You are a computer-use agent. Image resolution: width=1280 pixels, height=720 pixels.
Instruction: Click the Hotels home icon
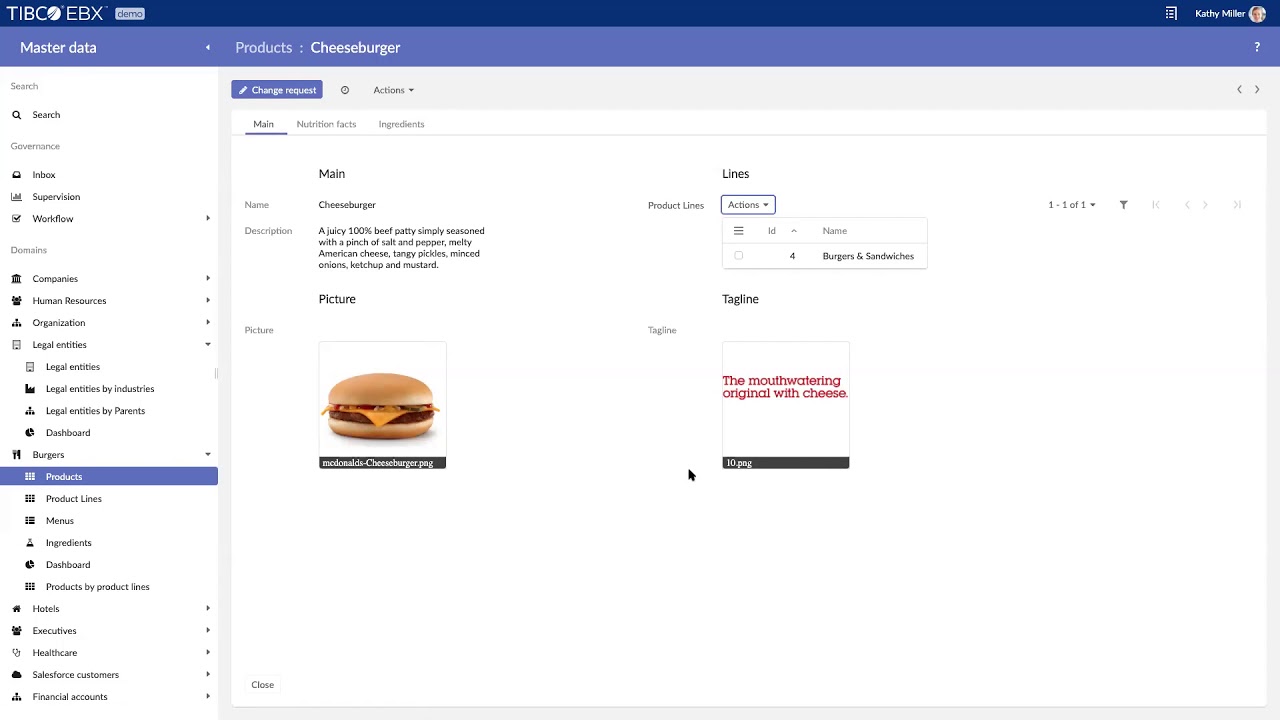(16, 609)
